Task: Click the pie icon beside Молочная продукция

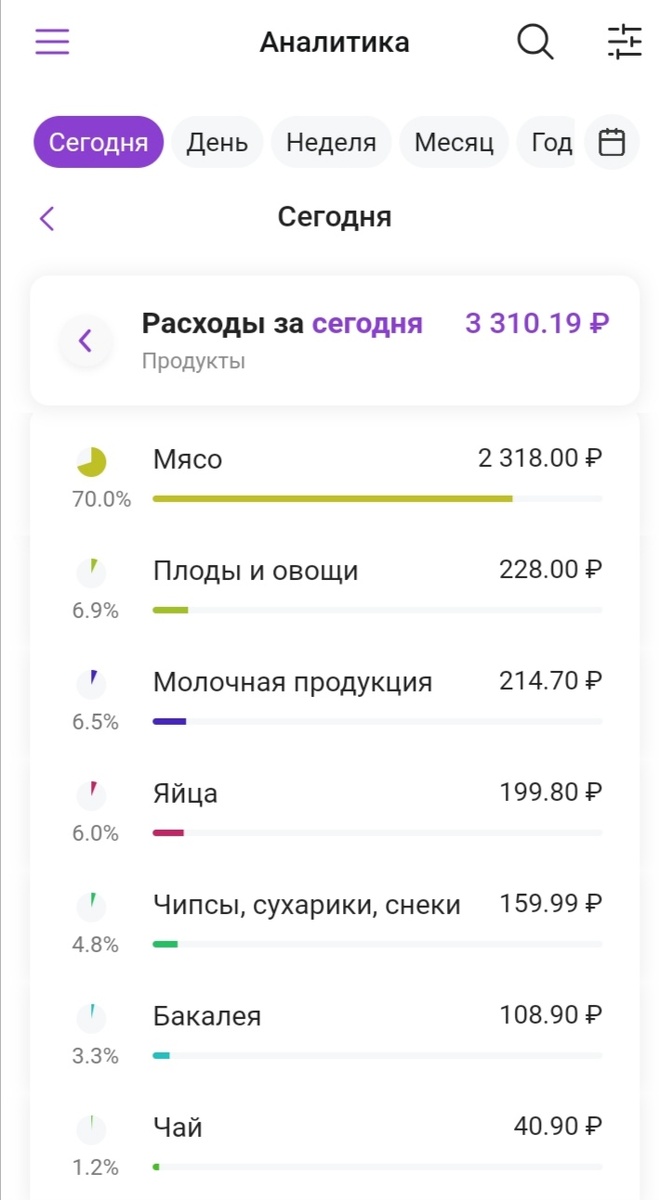Action: [91, 682]
